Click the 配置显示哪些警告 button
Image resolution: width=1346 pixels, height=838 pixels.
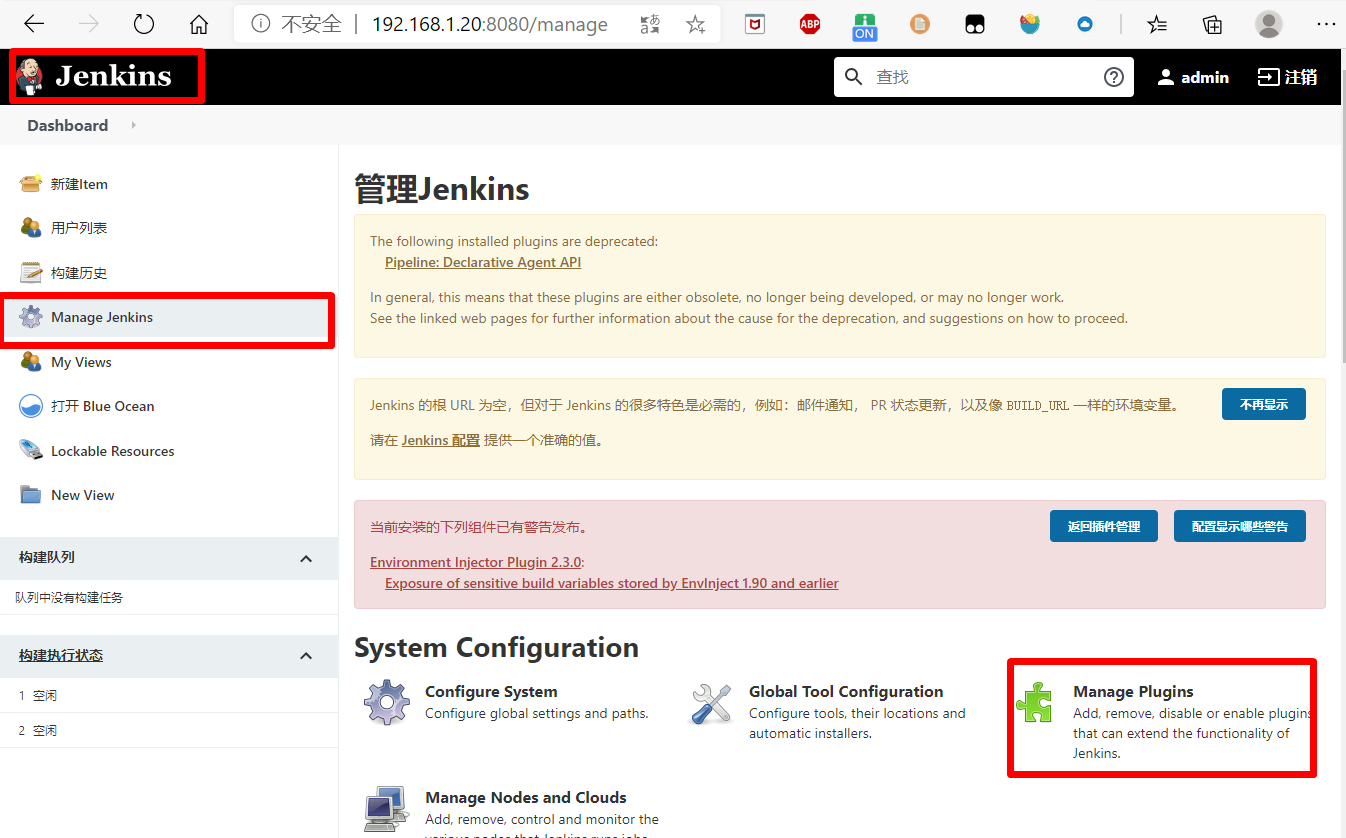point(1239,526)
